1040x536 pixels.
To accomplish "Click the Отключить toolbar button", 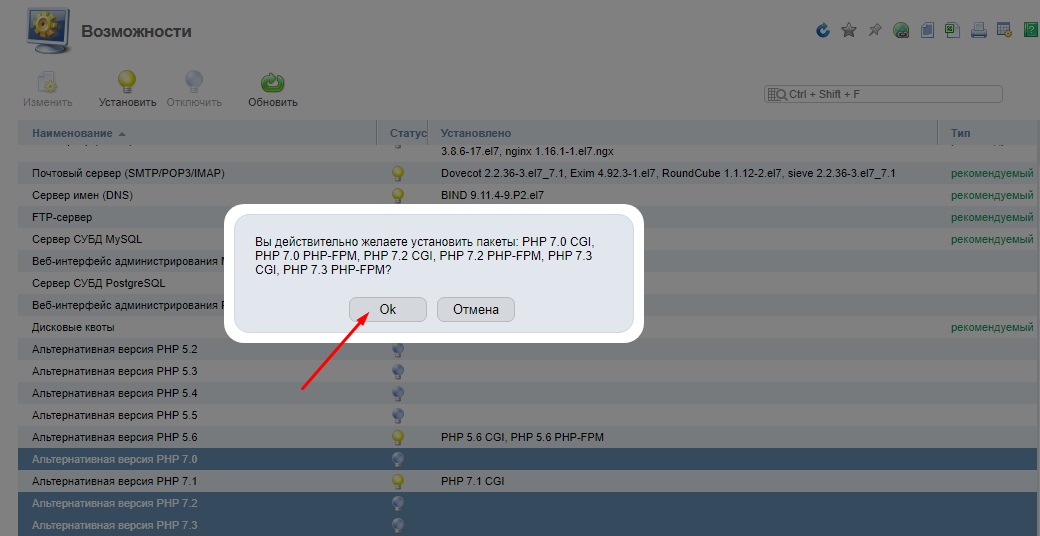I will coord(194,90).
